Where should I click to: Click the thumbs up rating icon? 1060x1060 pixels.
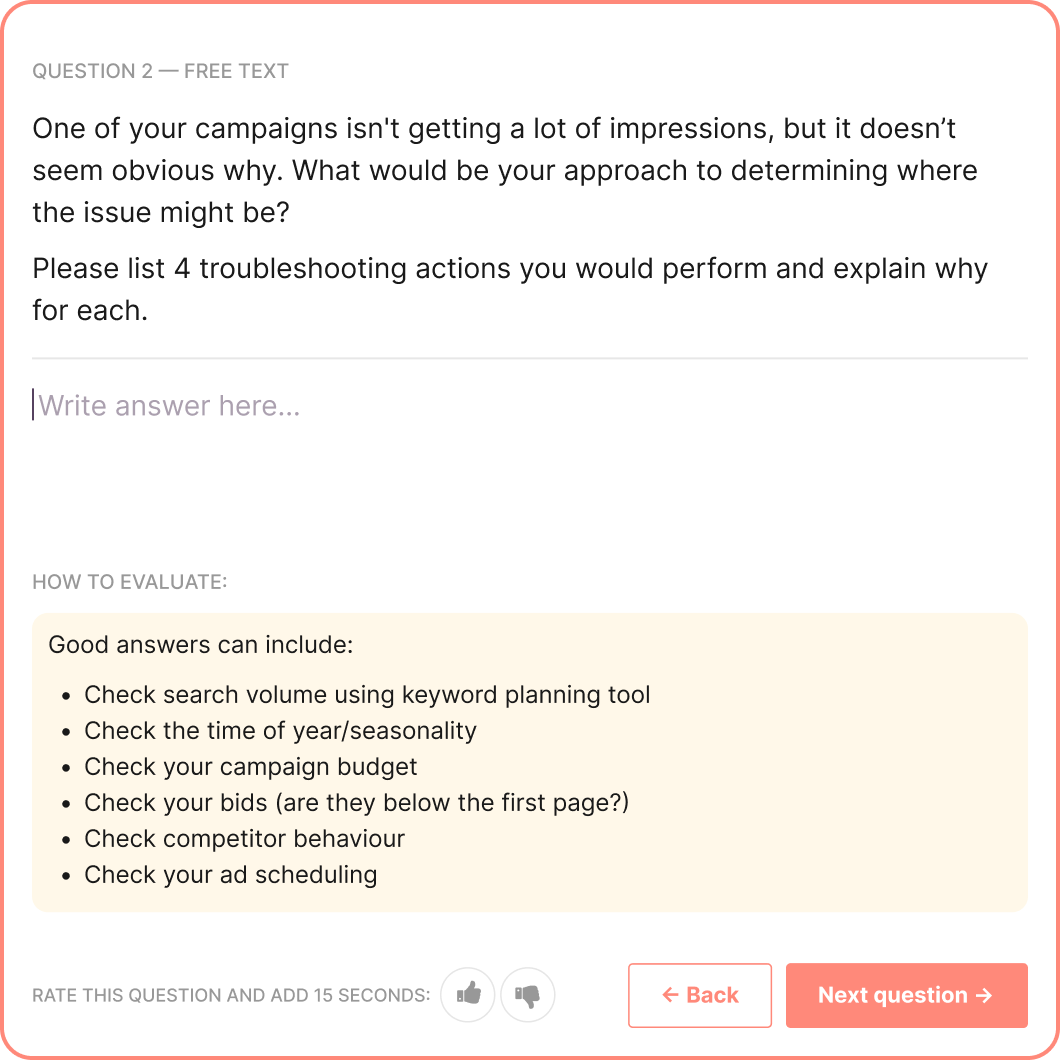(468, 995)
